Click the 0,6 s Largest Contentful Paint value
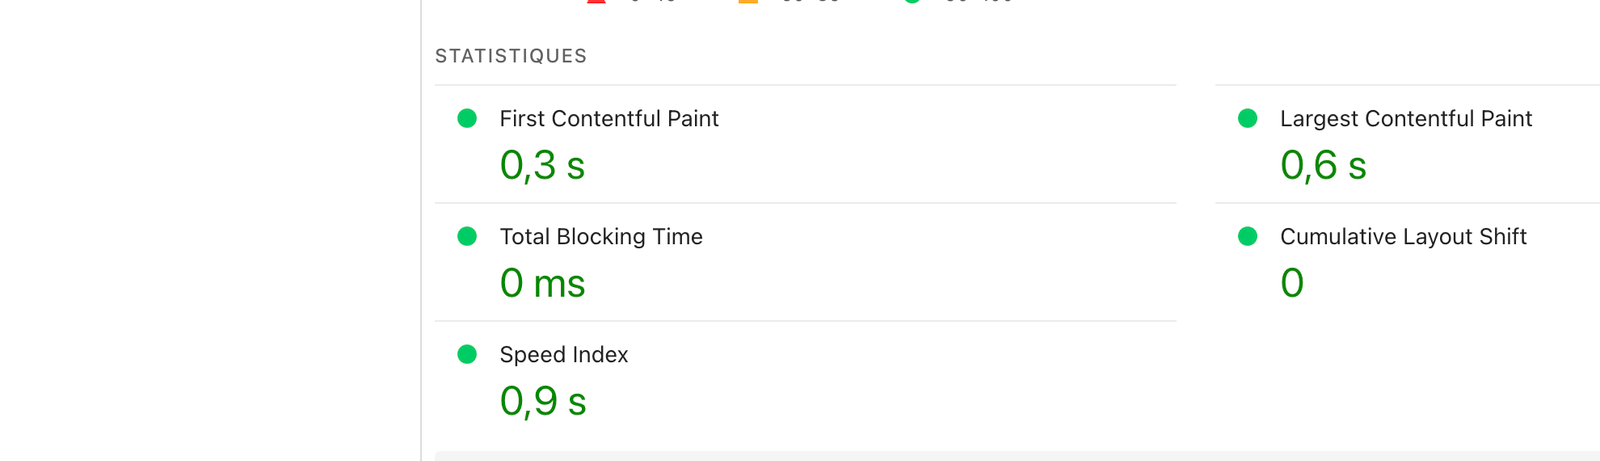 [x=1323, y=166]
